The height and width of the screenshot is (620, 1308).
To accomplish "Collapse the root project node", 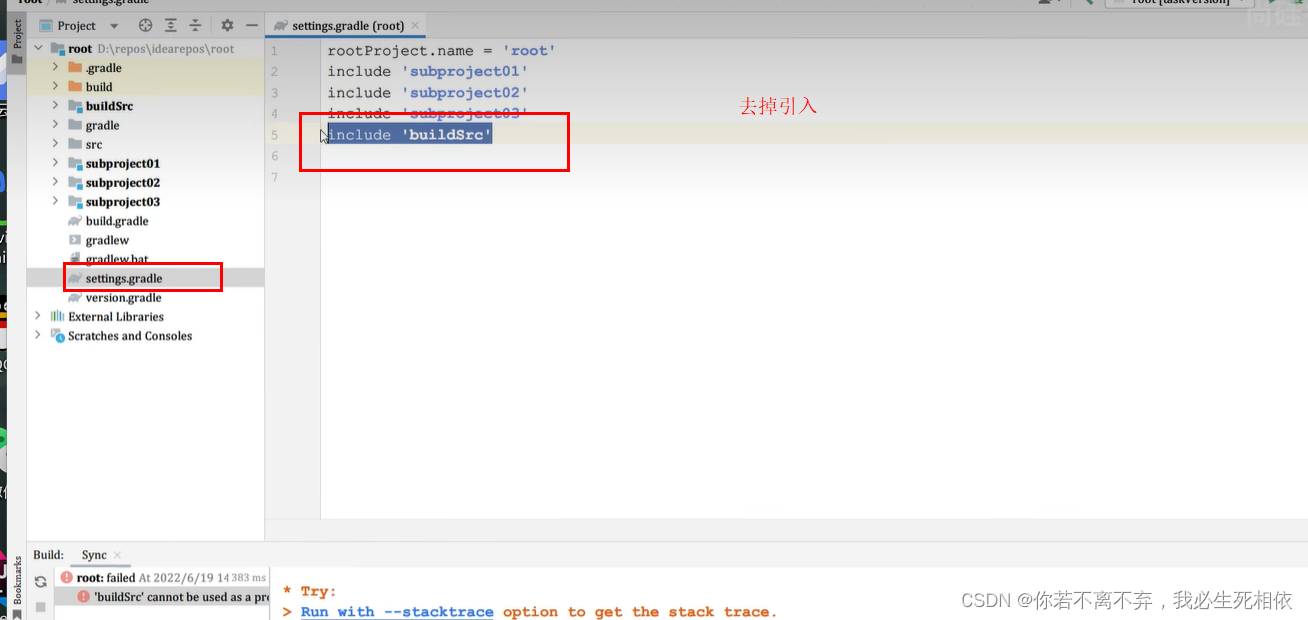I will [x=39, y=49].
